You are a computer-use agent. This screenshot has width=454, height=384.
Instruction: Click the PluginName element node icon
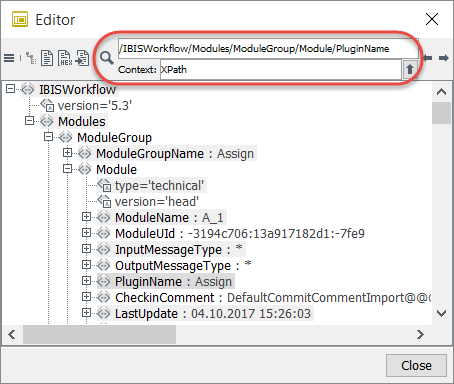click(x=103, y=281)
